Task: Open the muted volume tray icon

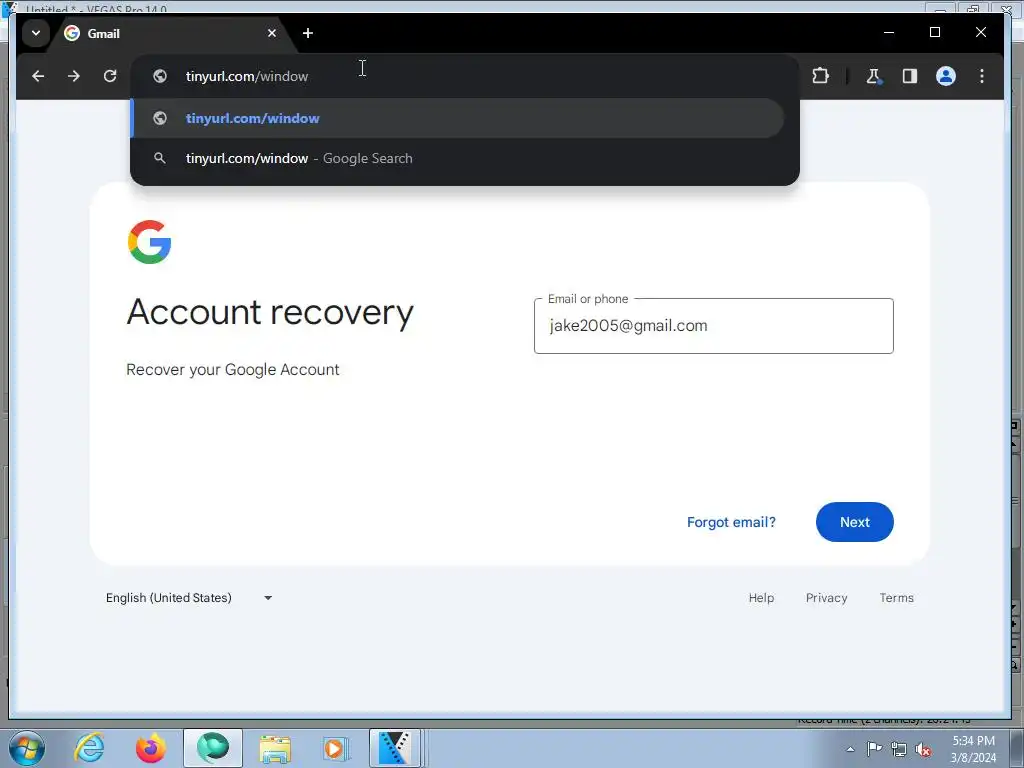Action: tap(923, 749)
